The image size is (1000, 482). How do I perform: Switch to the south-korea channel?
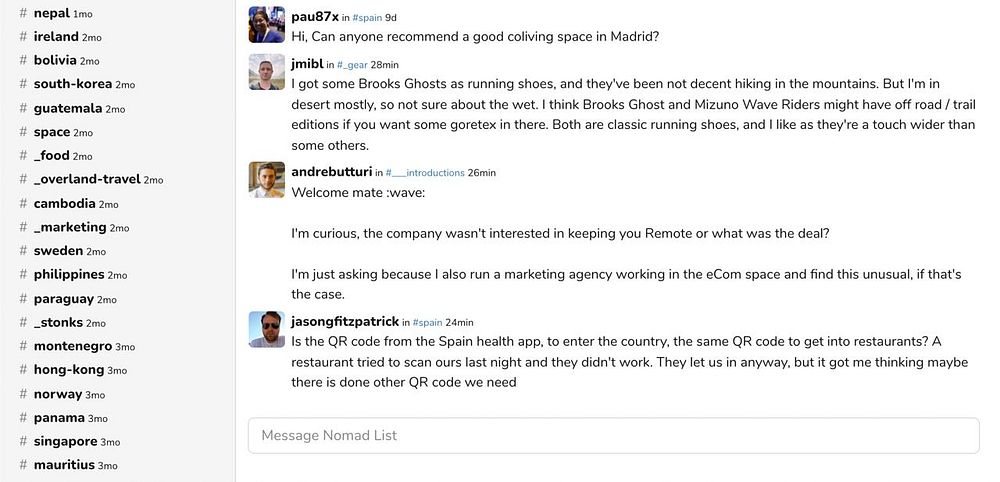coord(72,84)
